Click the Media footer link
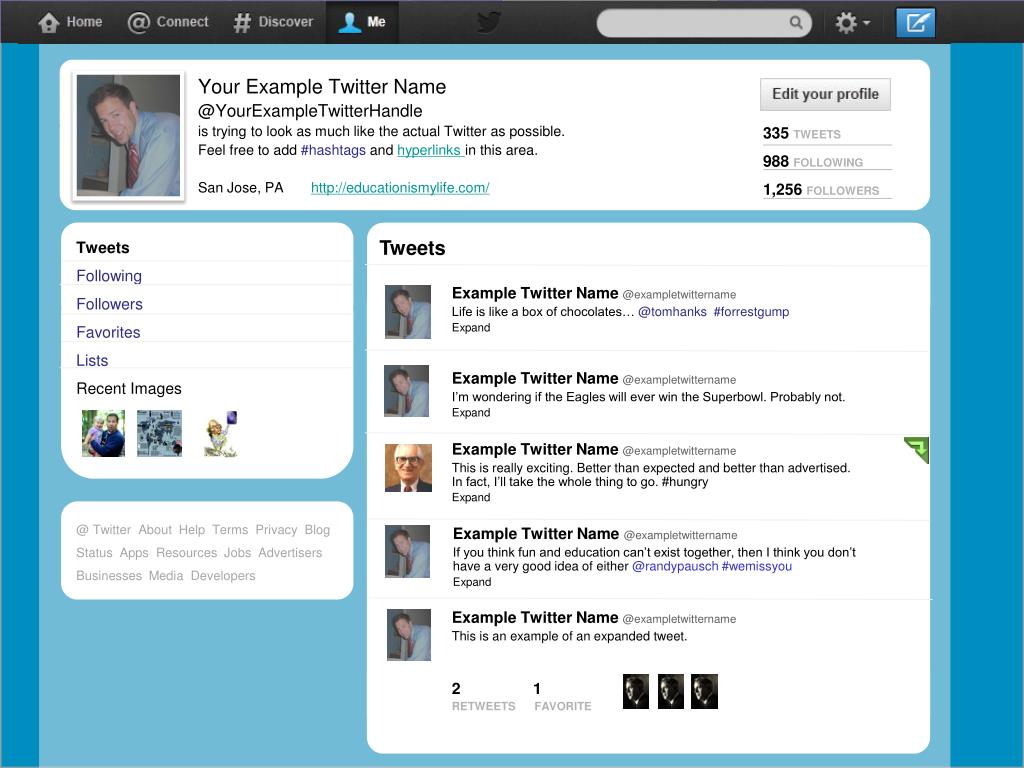The image size is (1024, 768). tap(166, 575)
